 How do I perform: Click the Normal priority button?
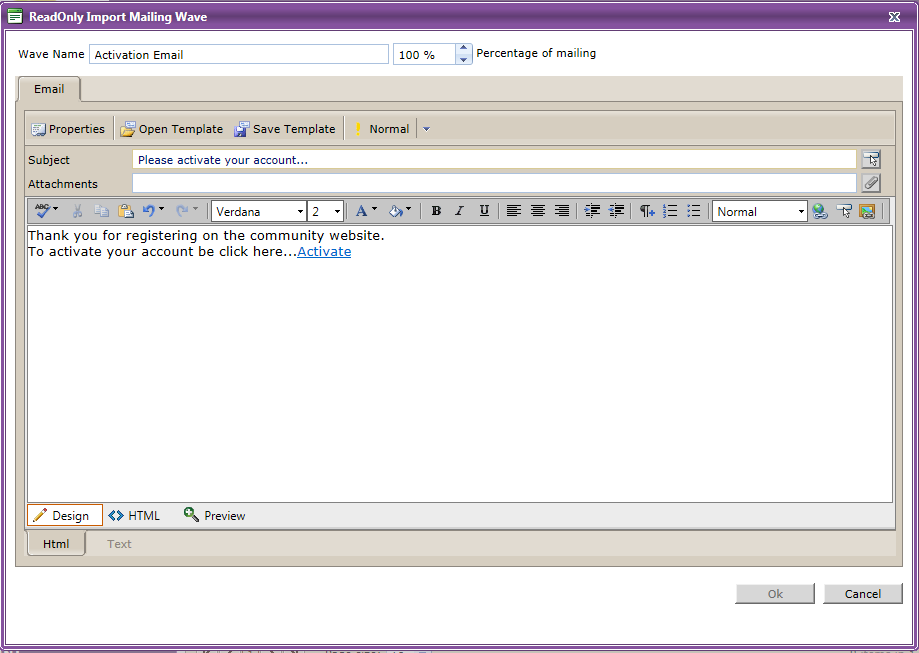[382, 129]
